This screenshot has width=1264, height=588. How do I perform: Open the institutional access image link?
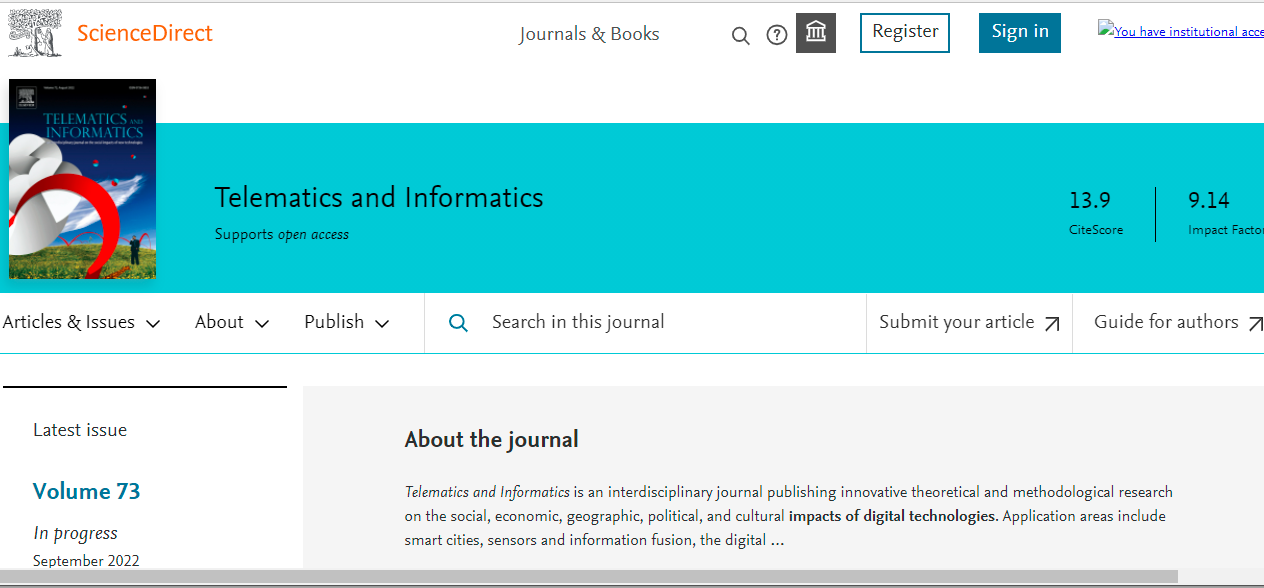(x=1180, y=32)
